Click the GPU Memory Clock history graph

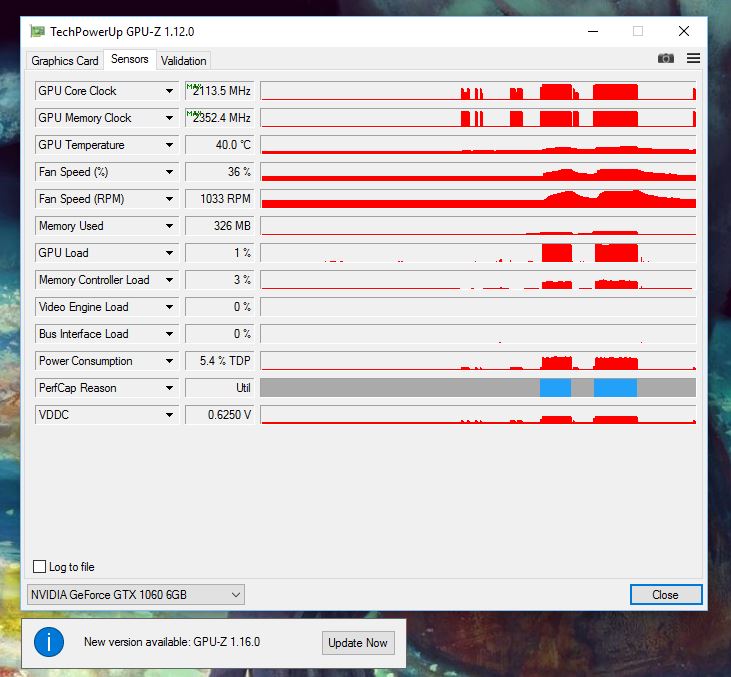tap(478, 118)
